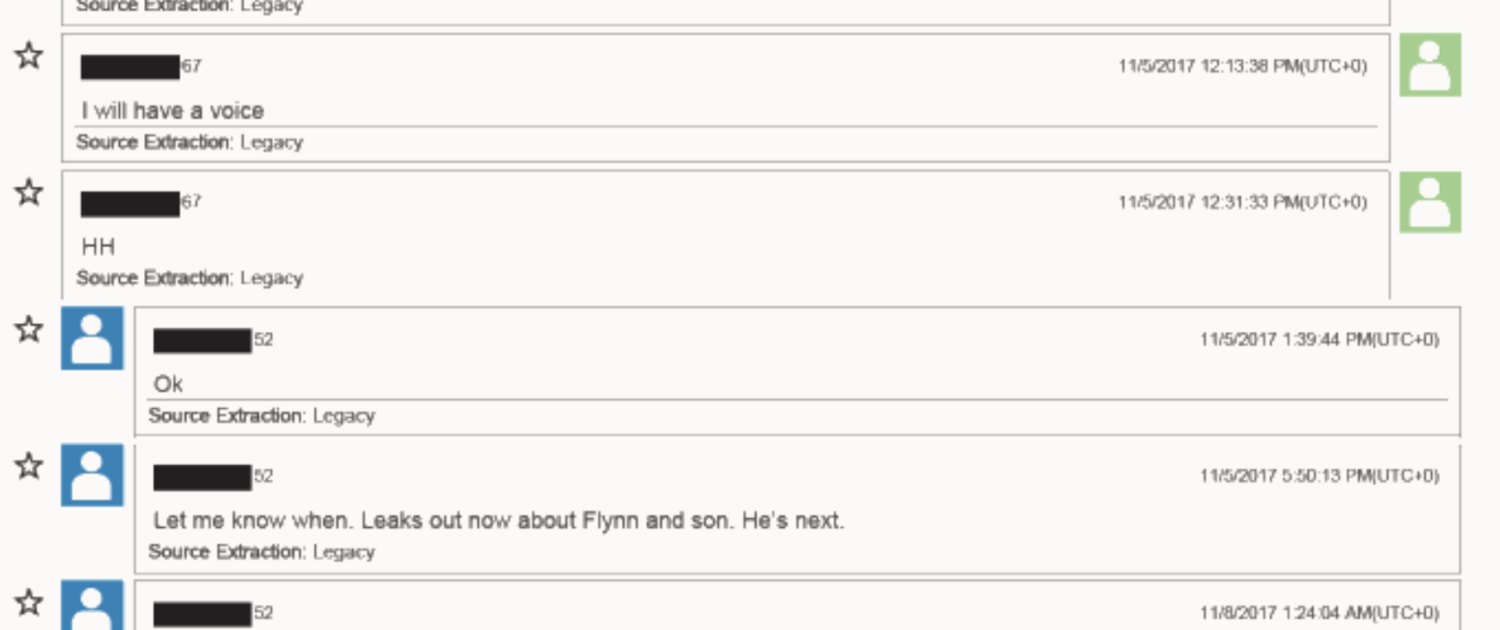Click the "HH" message text
The width and height of the screenshot is (1500, 630).
[x=99, y=246]
